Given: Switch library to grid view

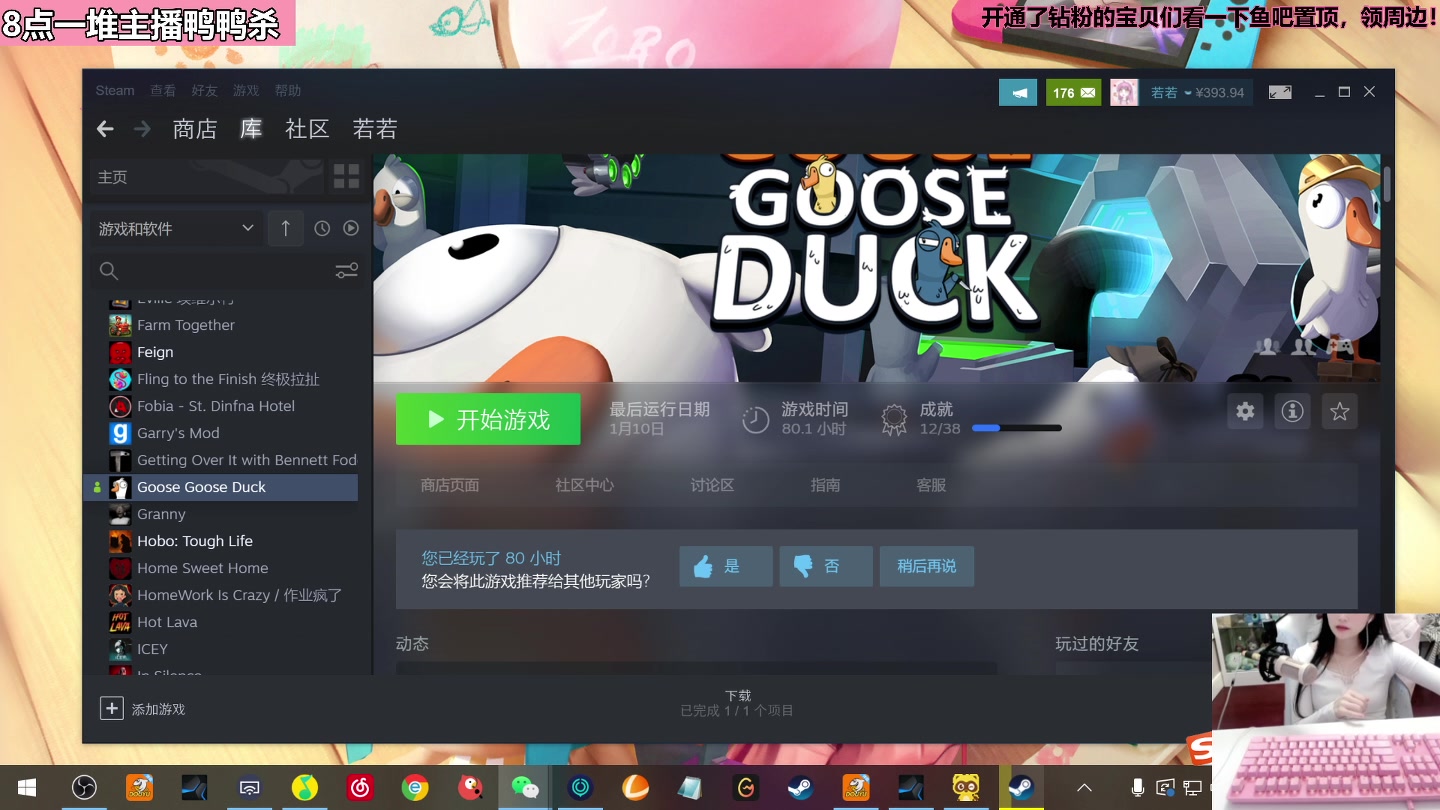Looking at the screenshot, I should click(346, 176).
